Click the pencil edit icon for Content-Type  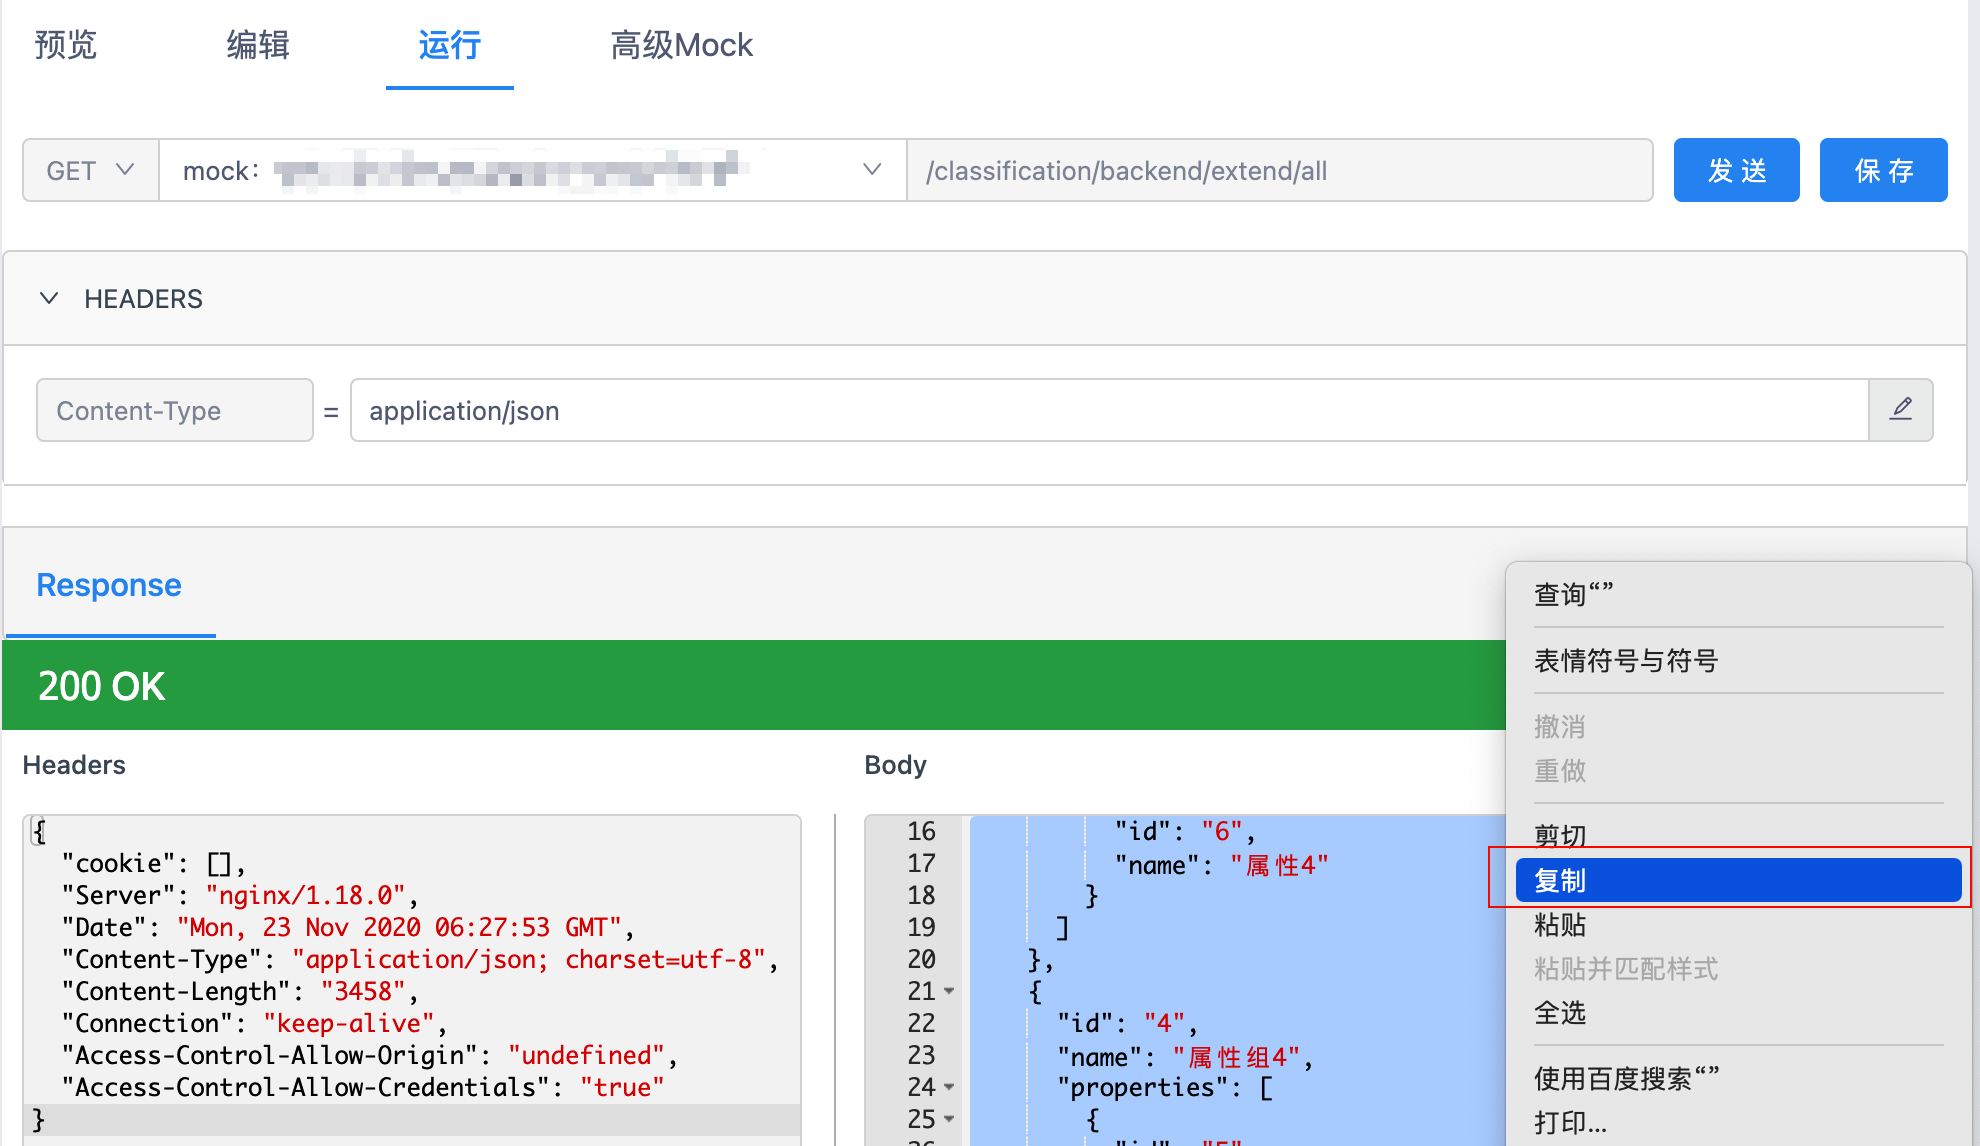[1900, 410]
